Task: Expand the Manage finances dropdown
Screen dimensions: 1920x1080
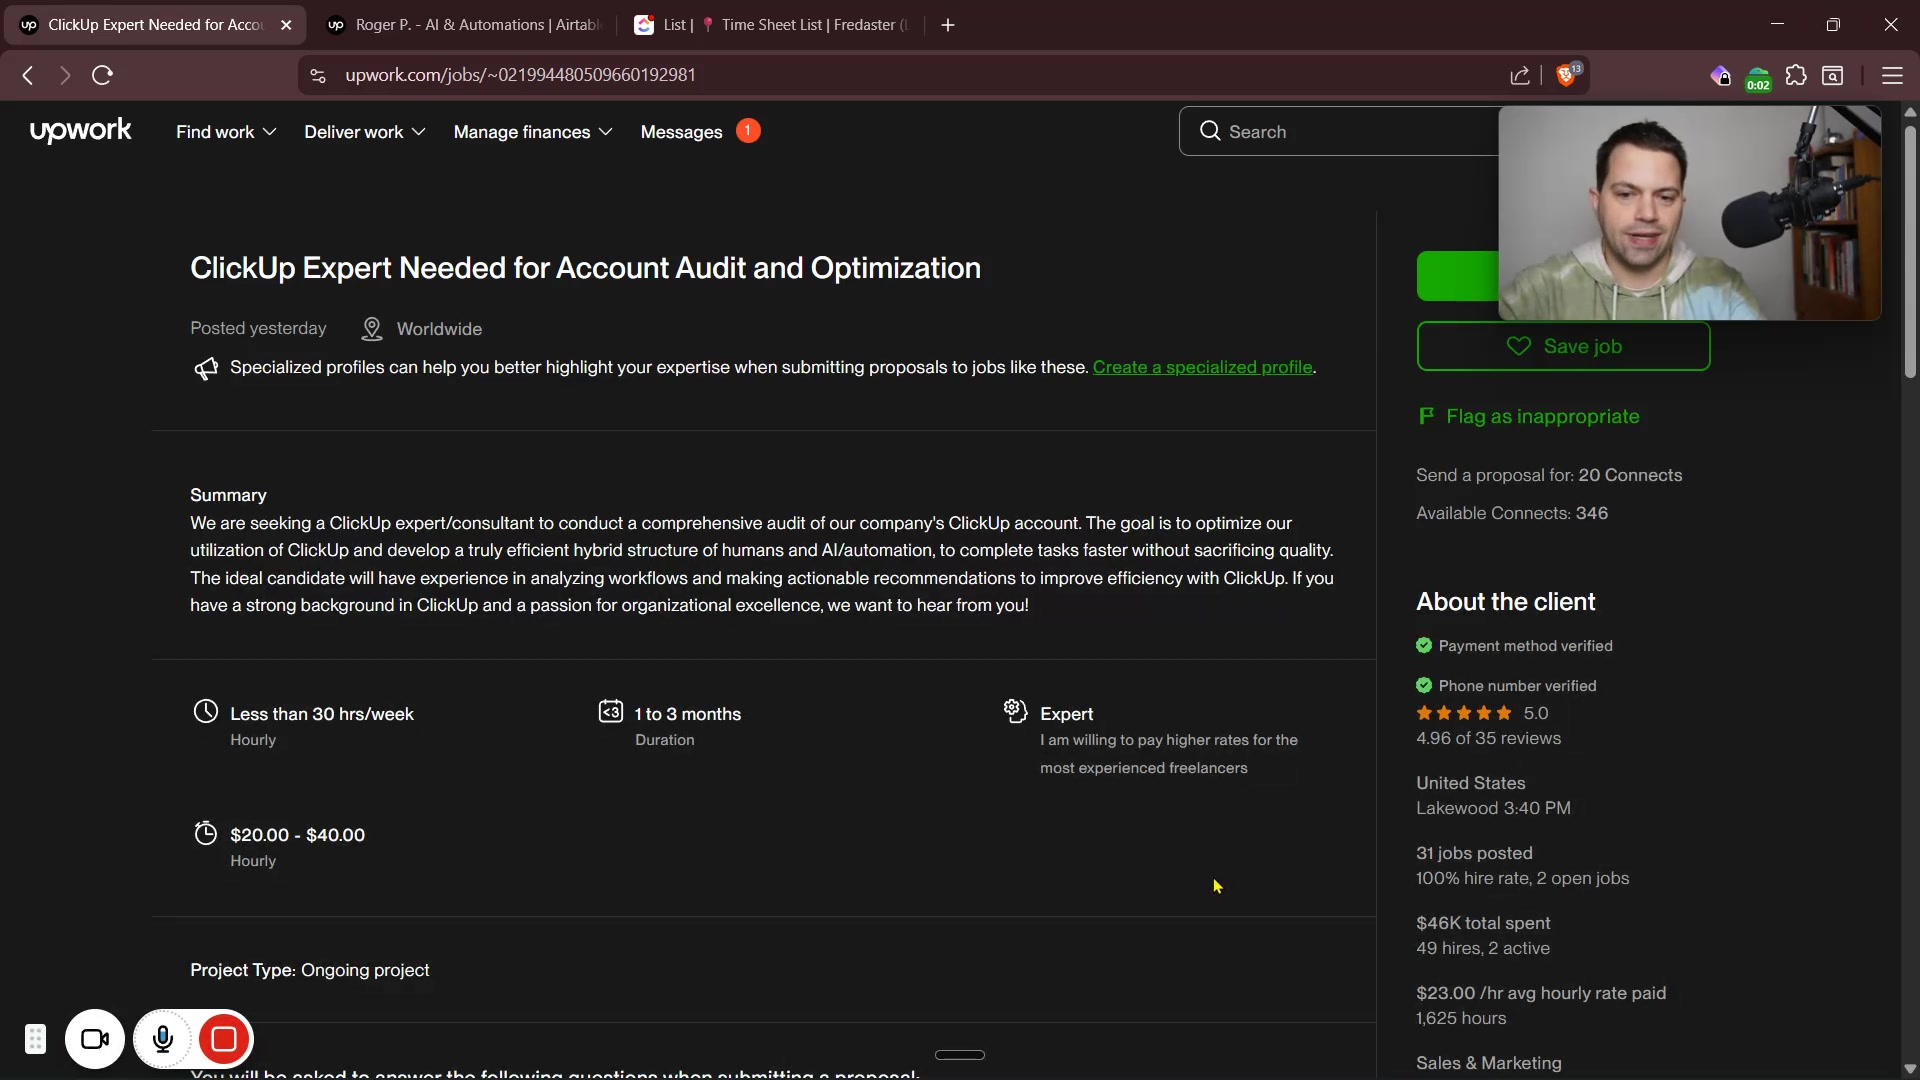Action: pos(532,132)
